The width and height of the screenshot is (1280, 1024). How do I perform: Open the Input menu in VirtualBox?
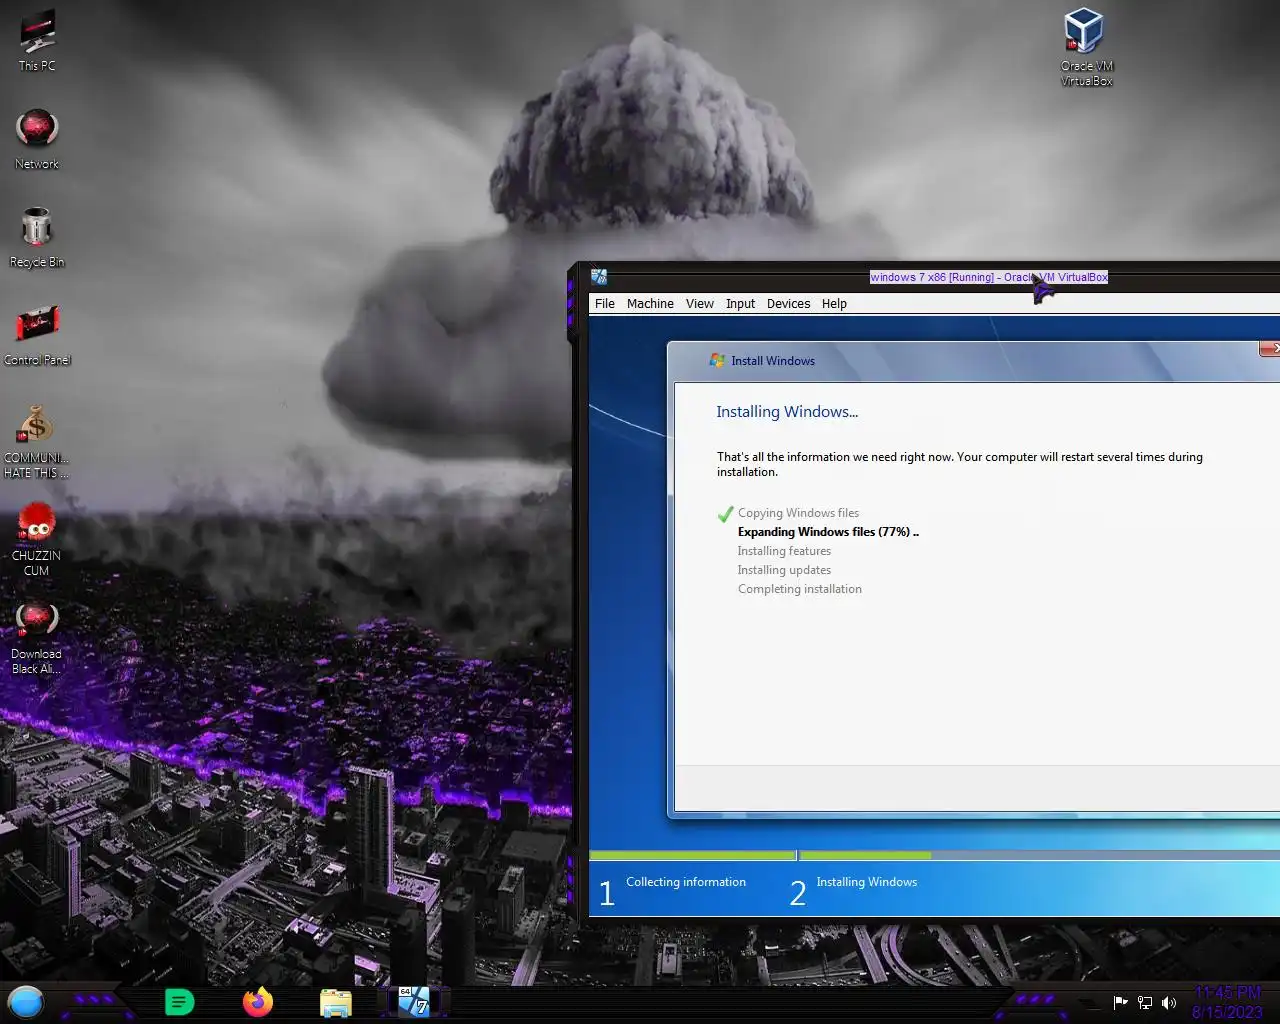(741, 304)
